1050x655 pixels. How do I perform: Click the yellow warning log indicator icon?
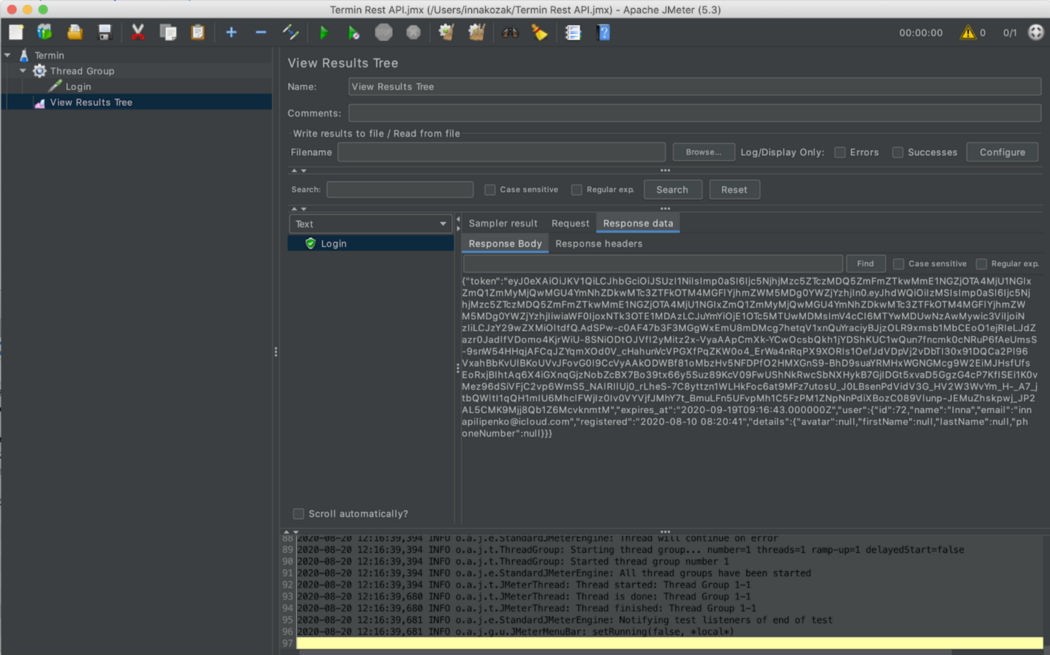967,33
